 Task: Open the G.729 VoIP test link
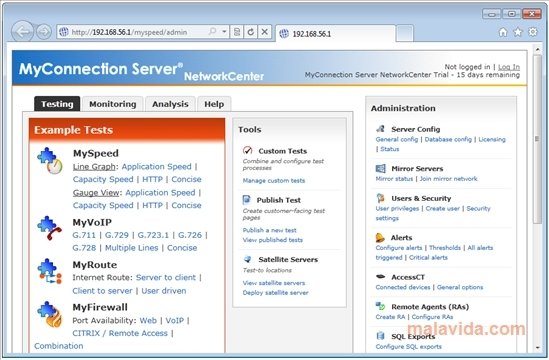[117, 235]
